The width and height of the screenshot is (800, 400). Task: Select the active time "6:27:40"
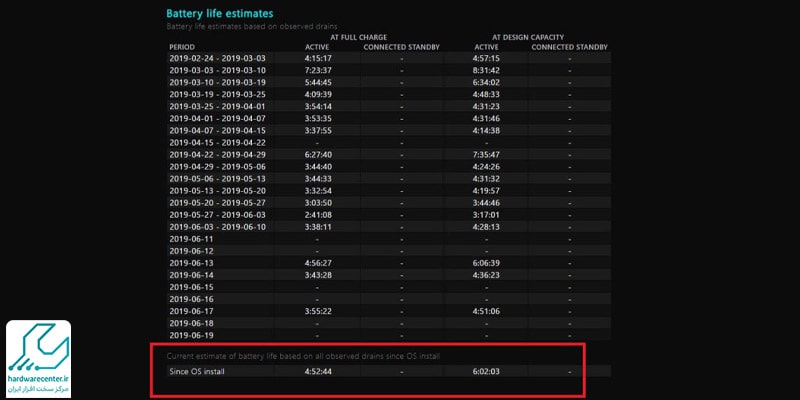[x=318, y=155]
